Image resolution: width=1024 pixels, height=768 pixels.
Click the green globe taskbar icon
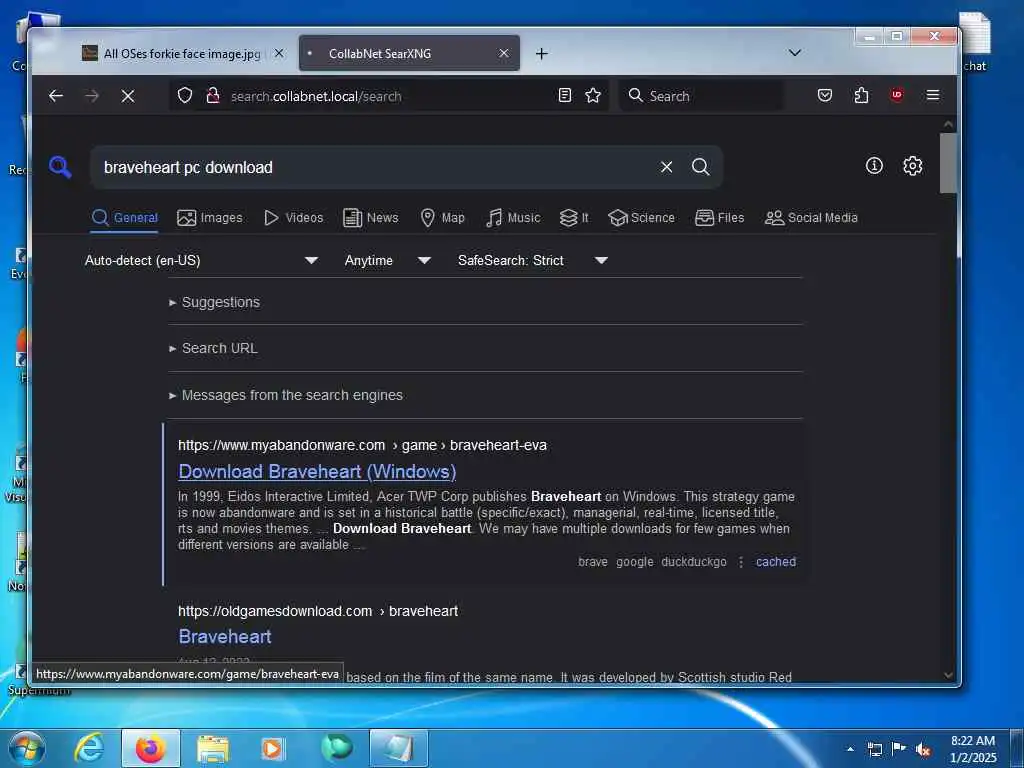(336, 748)
